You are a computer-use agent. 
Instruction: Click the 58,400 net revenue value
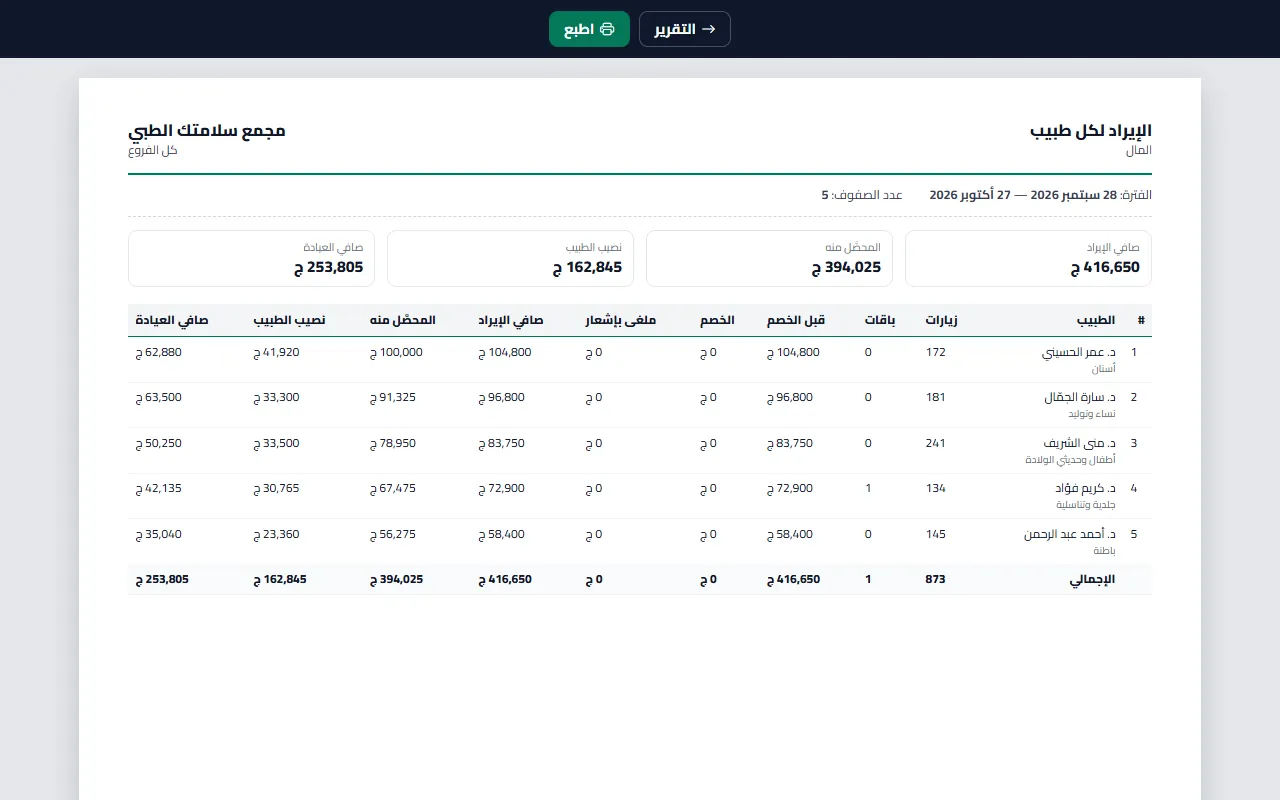click(x=501, y=534)
